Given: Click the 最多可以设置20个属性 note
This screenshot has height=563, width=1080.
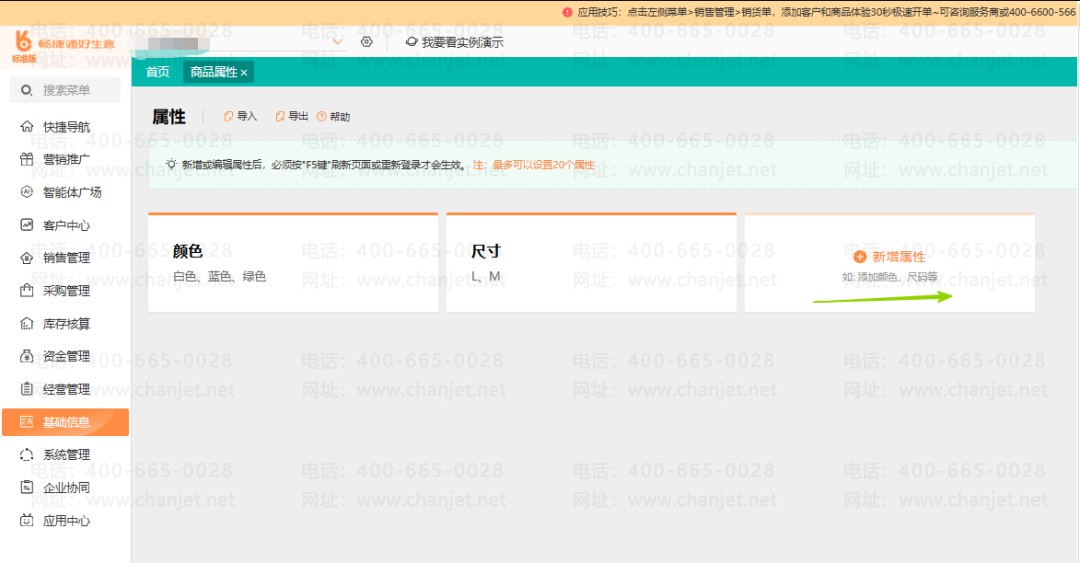Looking at the screenshot, I should pyautogui.click(x=543, y=165).
